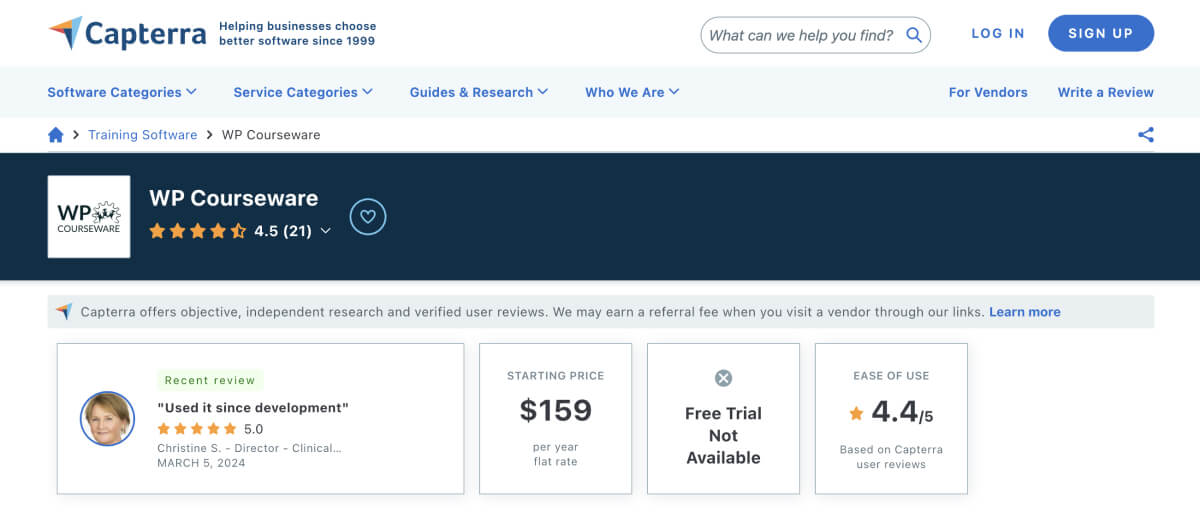Click the WP Courseware breadcrumb text
Screen dimensions: 1200x524
[x=271, y=135]
